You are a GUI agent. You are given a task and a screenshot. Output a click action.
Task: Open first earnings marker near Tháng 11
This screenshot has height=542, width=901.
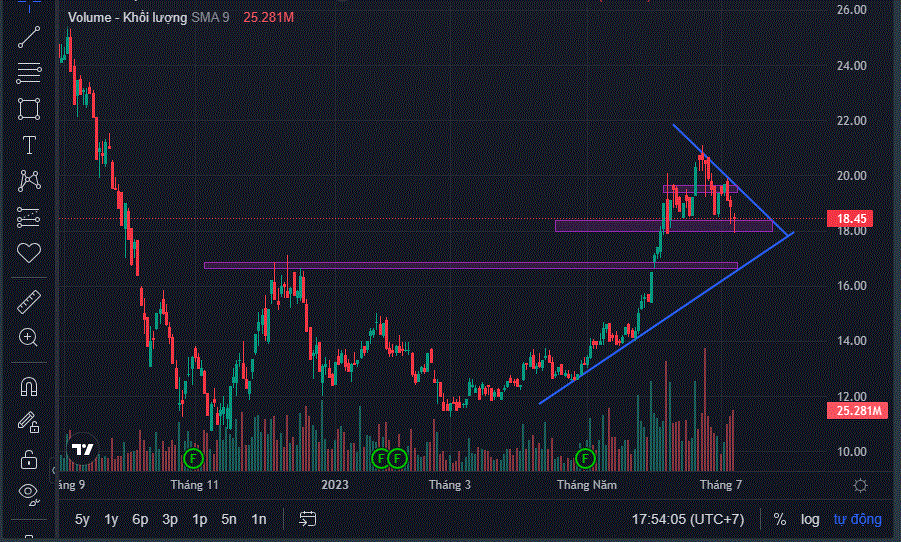193,458
